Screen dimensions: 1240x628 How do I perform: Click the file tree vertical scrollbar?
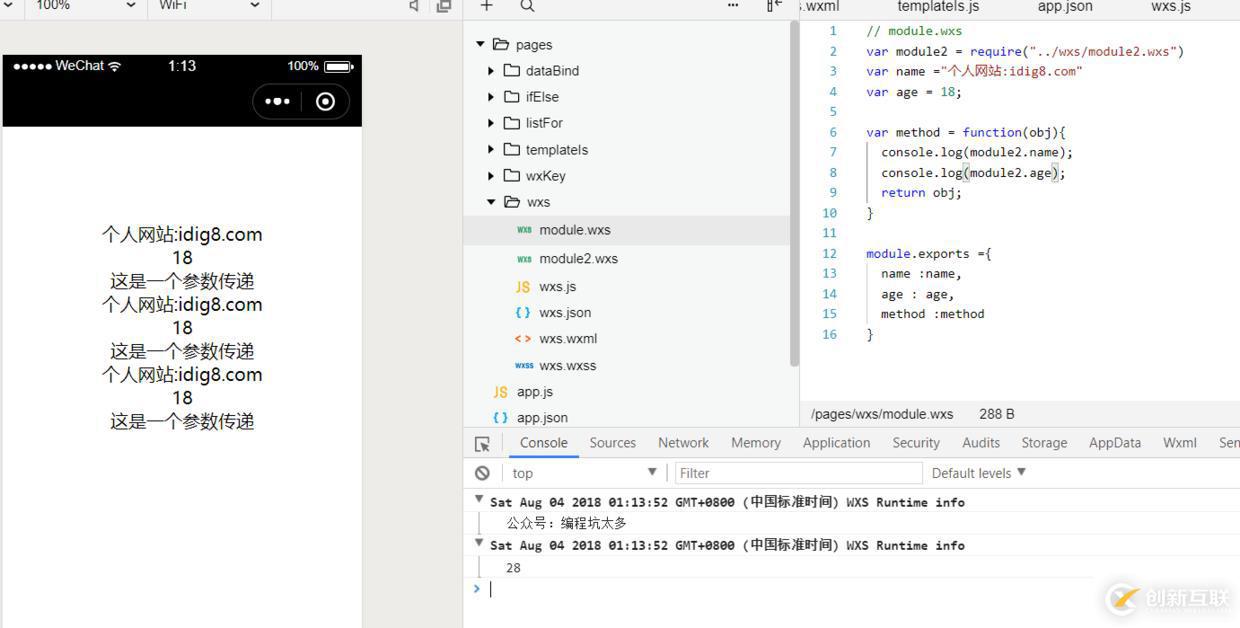(x=795, y=195)
